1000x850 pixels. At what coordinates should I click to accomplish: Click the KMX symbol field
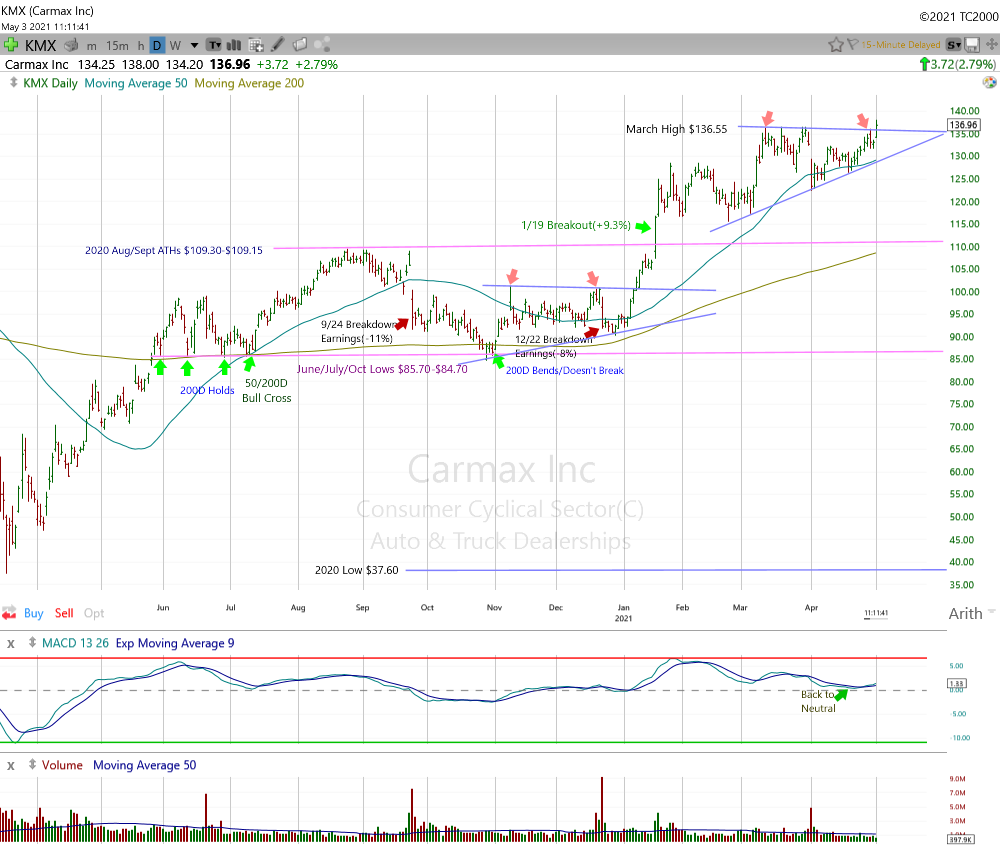click(41, 46)
